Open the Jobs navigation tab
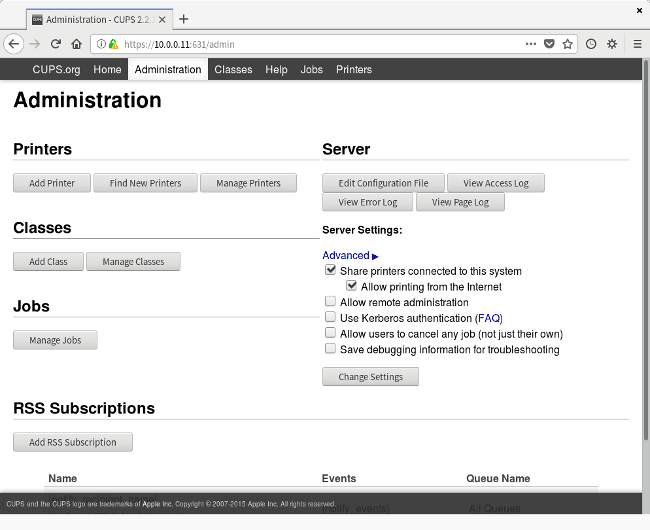This screenshot has width=650, height=530. point(312,70)
